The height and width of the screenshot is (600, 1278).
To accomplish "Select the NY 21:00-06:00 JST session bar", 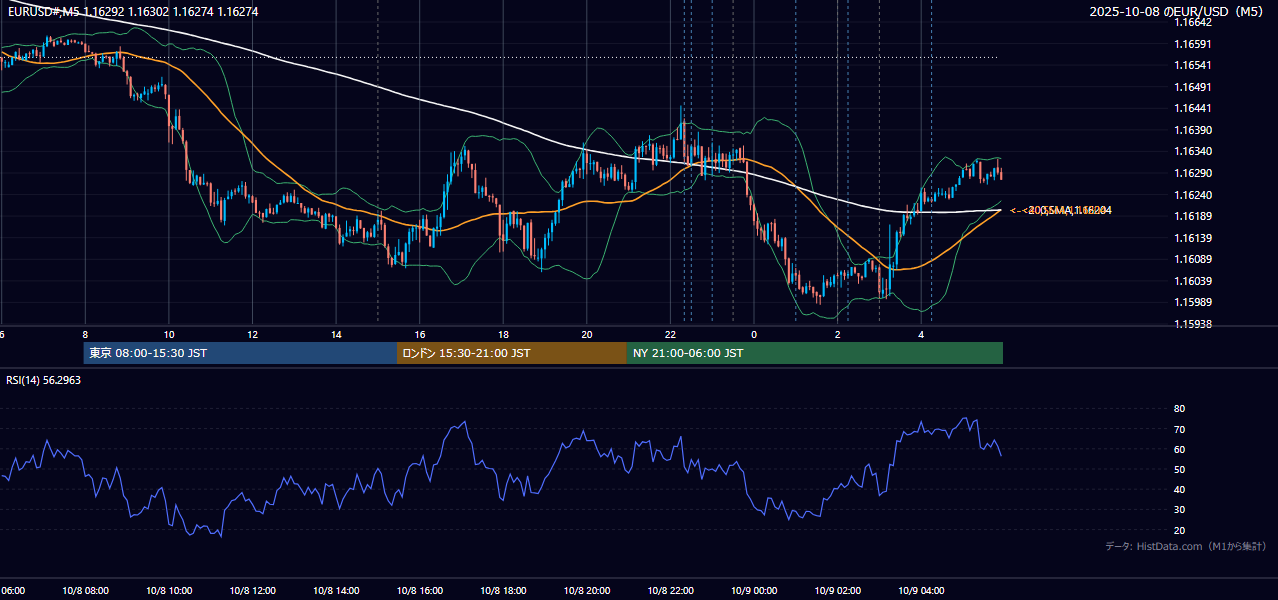I will pos(815,353).
